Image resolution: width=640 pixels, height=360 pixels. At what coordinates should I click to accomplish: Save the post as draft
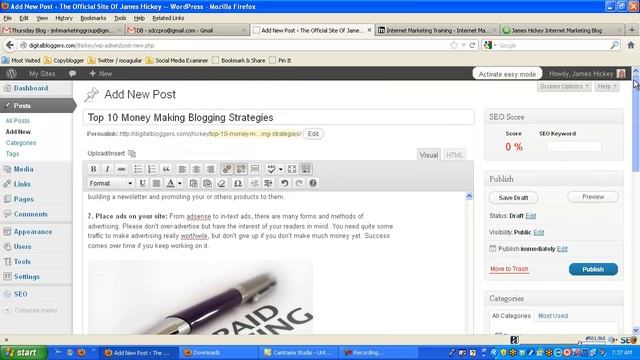513,198
